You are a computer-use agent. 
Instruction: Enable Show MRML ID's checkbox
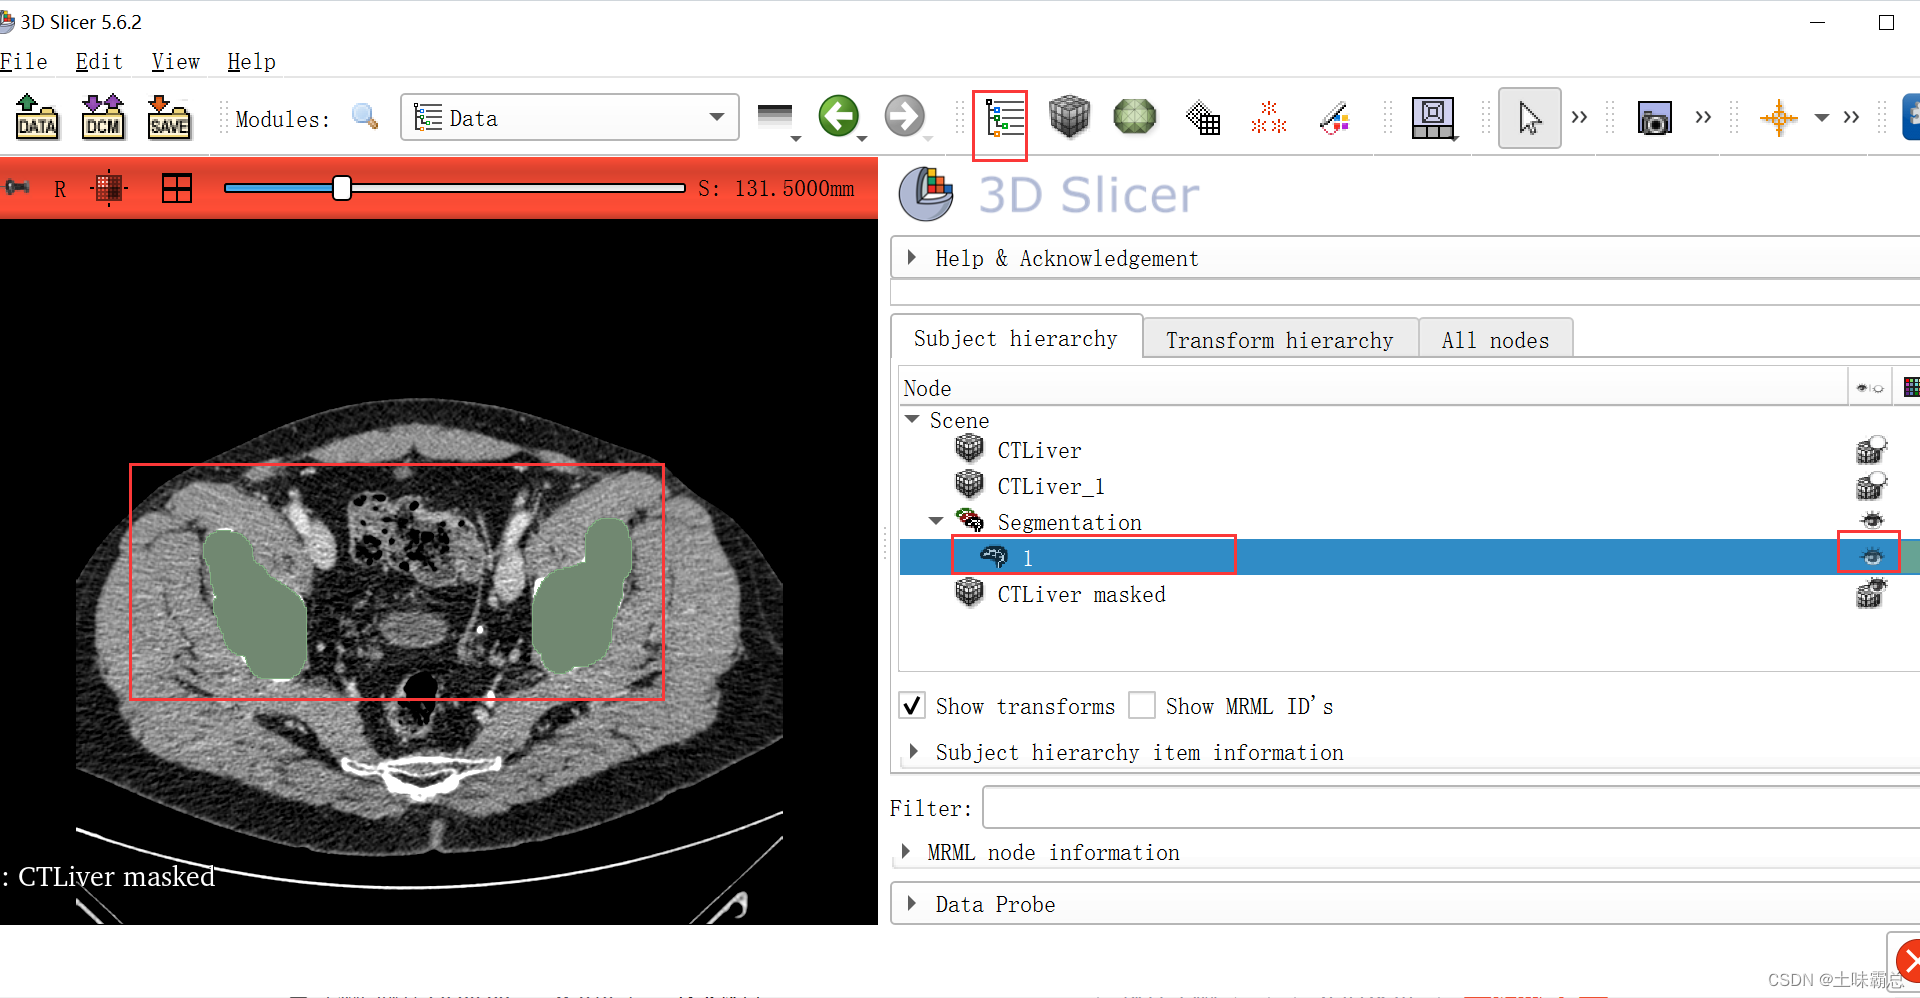click(1142, 706)
